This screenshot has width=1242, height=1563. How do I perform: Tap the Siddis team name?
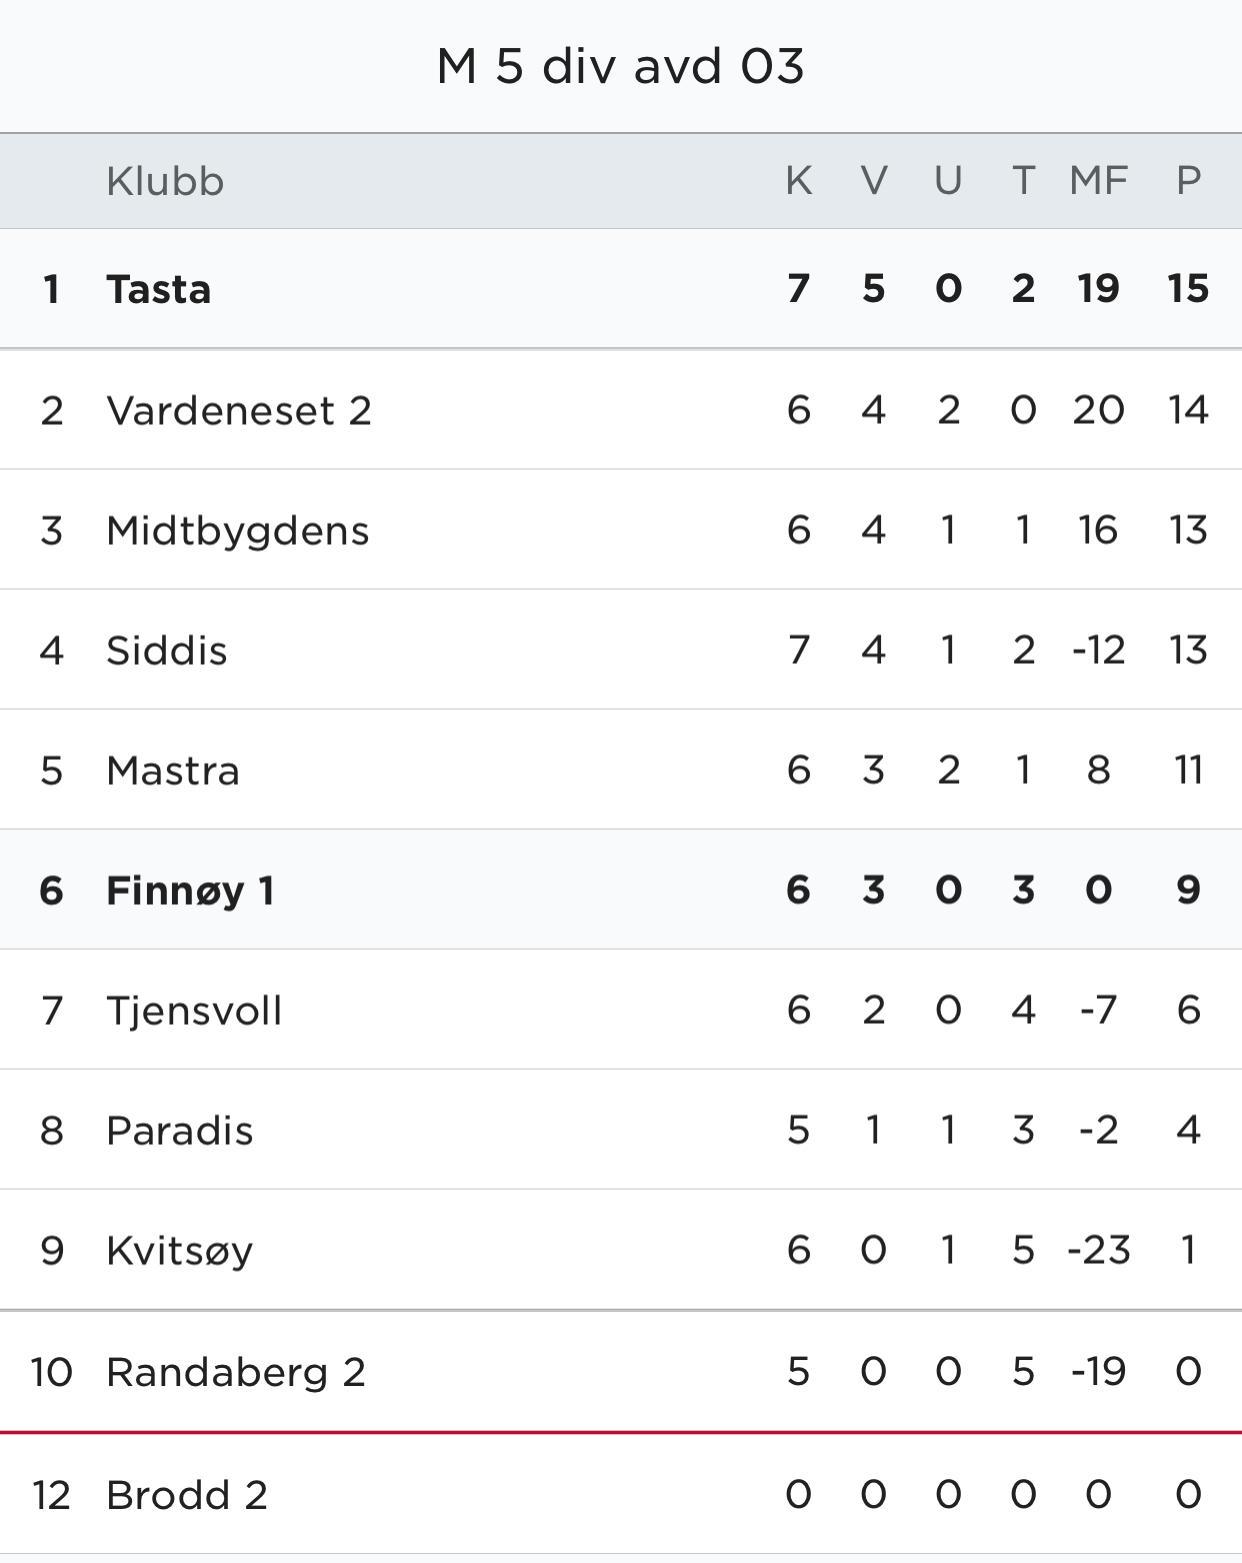(x=167, y=651)
